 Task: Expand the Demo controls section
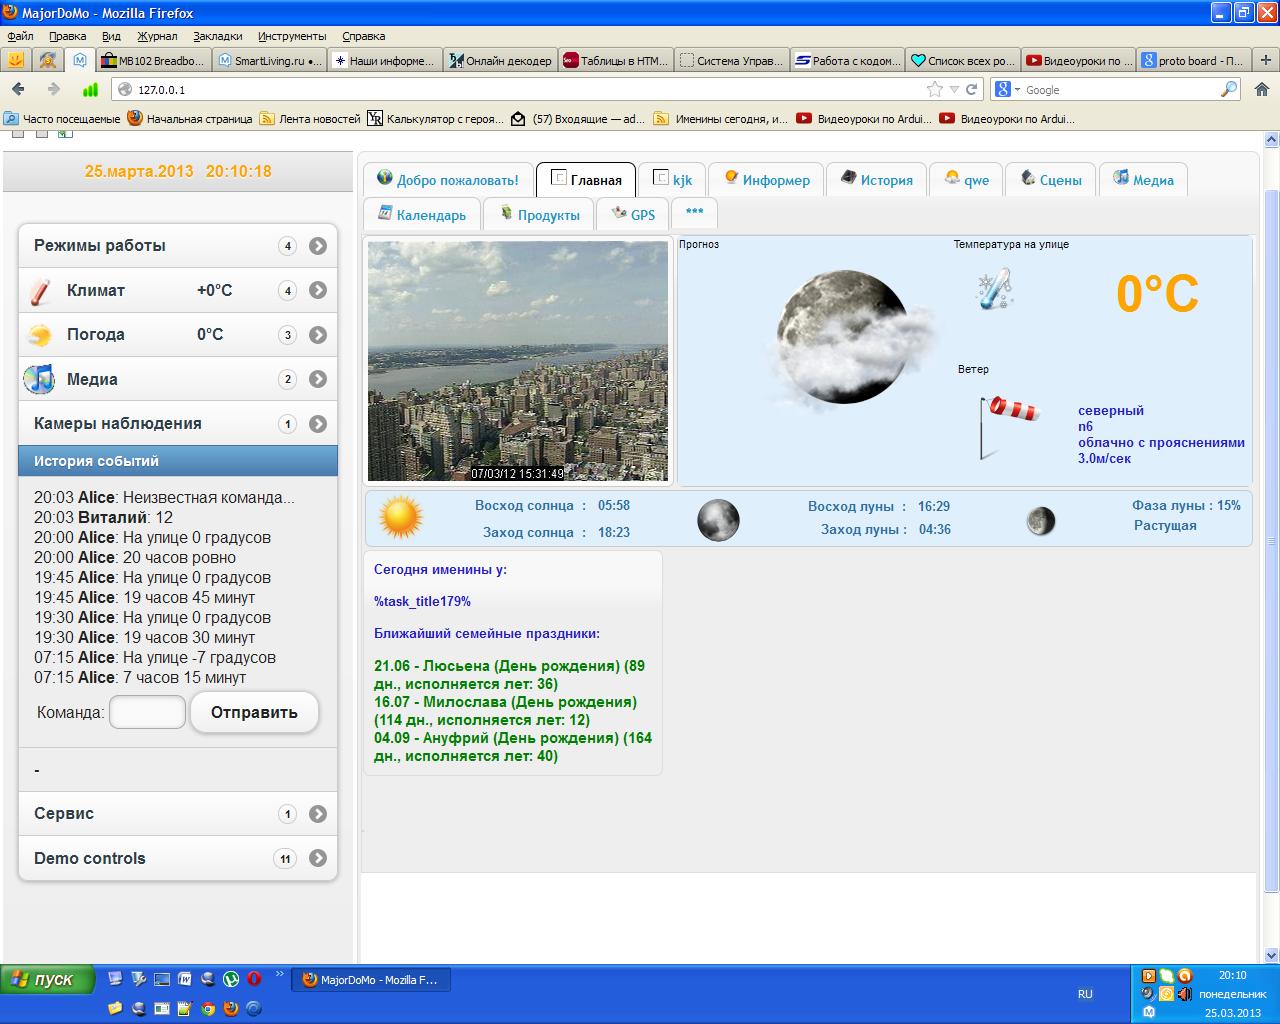(318, 858)
